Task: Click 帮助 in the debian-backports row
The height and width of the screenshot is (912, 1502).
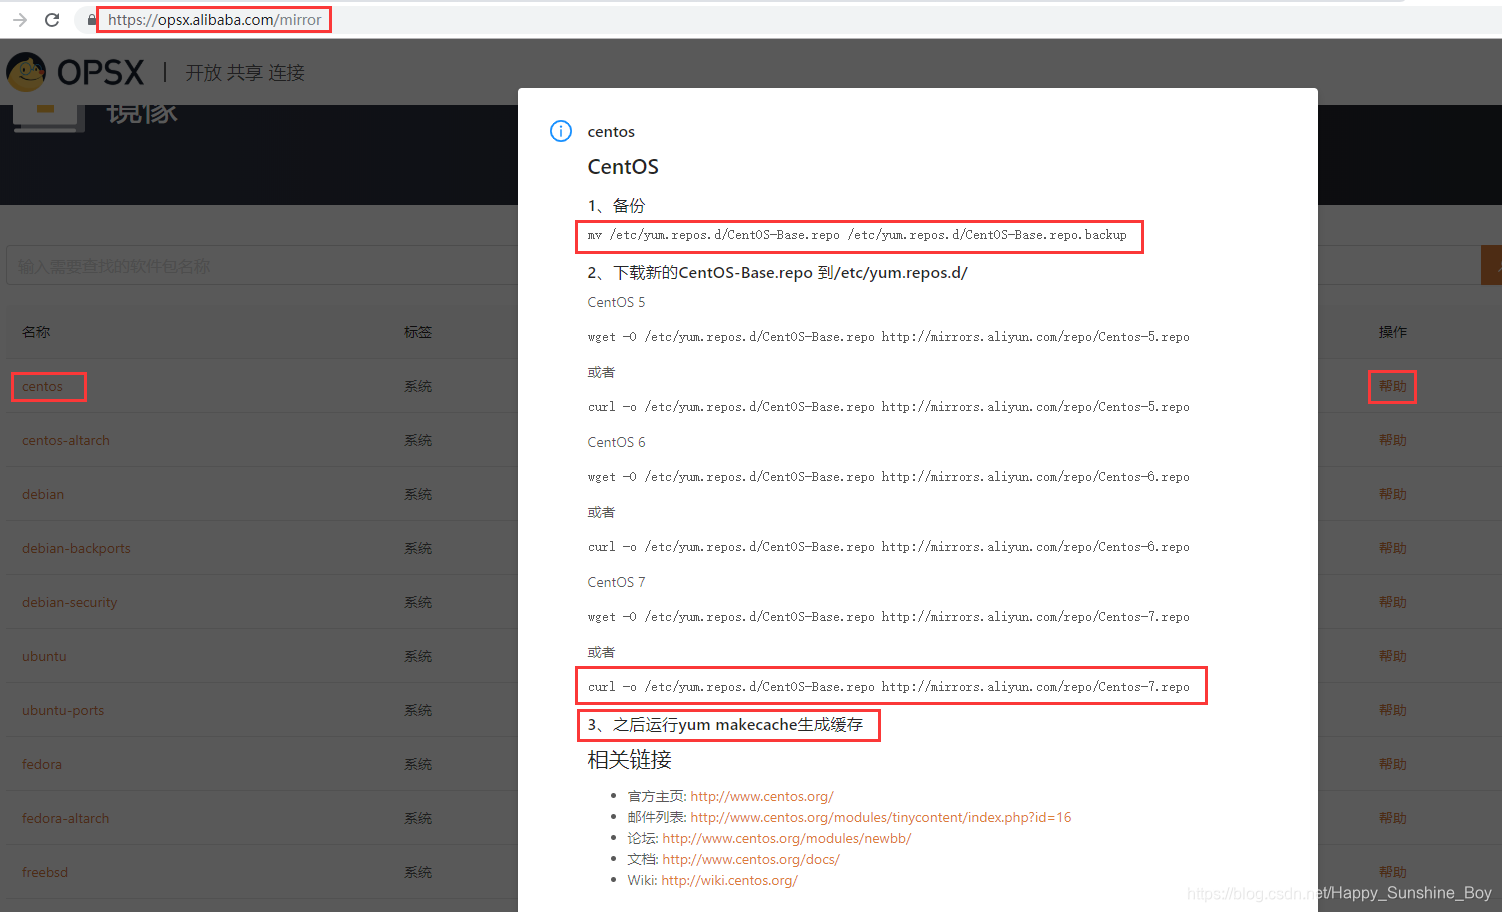Action: tap(1393, 548)
